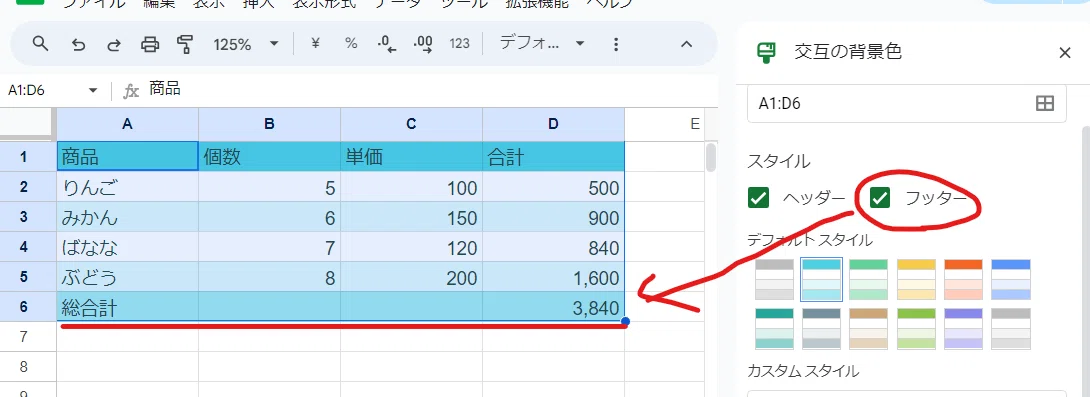Select the orange default style swatch
The height and width of the screenshot is (397, 1090).
(x=963, y=279)
